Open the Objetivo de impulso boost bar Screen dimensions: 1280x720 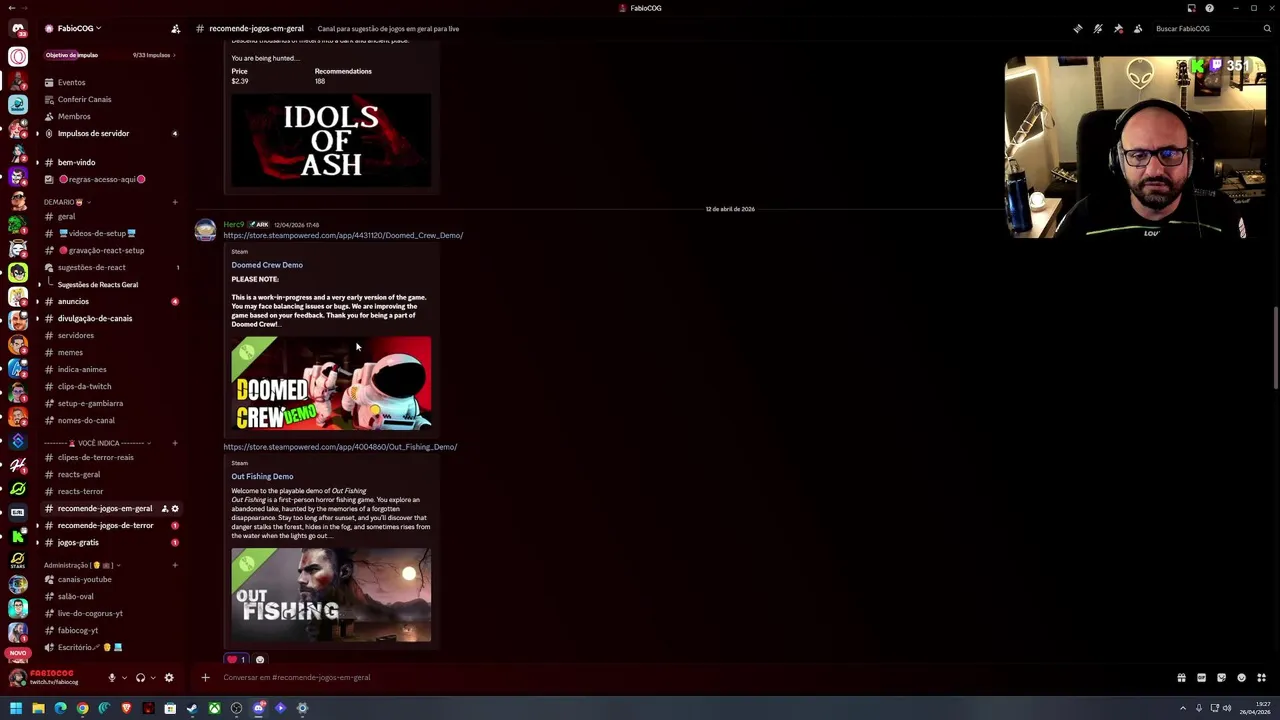(x=110, y=55)
